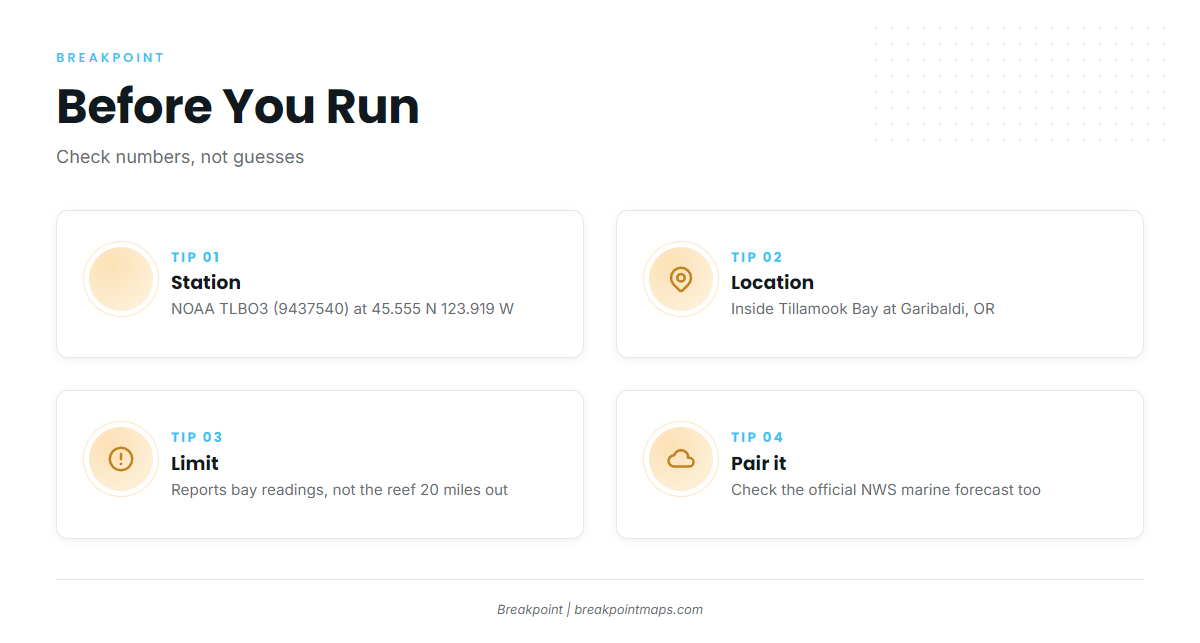Open the breakpointmaps.com link in the footer
Image resolution: width=1200 pixels, height=643 pixels.
tap(638, 609)
